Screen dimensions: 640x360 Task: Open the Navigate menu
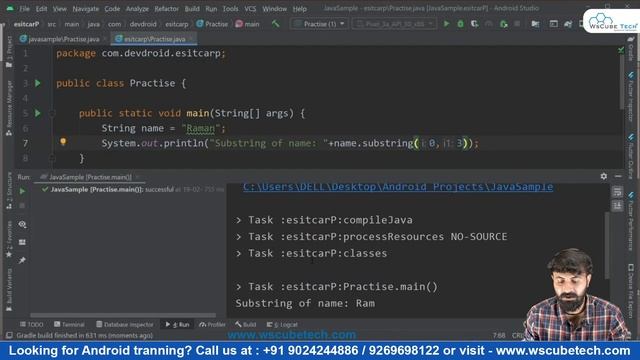point(86,9)
